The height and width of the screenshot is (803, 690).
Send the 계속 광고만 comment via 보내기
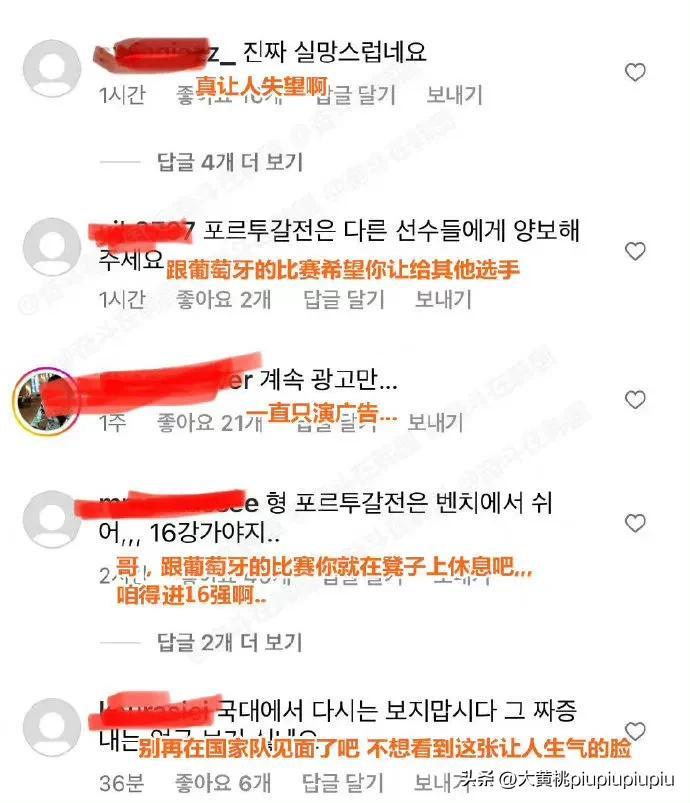[435, 423]
